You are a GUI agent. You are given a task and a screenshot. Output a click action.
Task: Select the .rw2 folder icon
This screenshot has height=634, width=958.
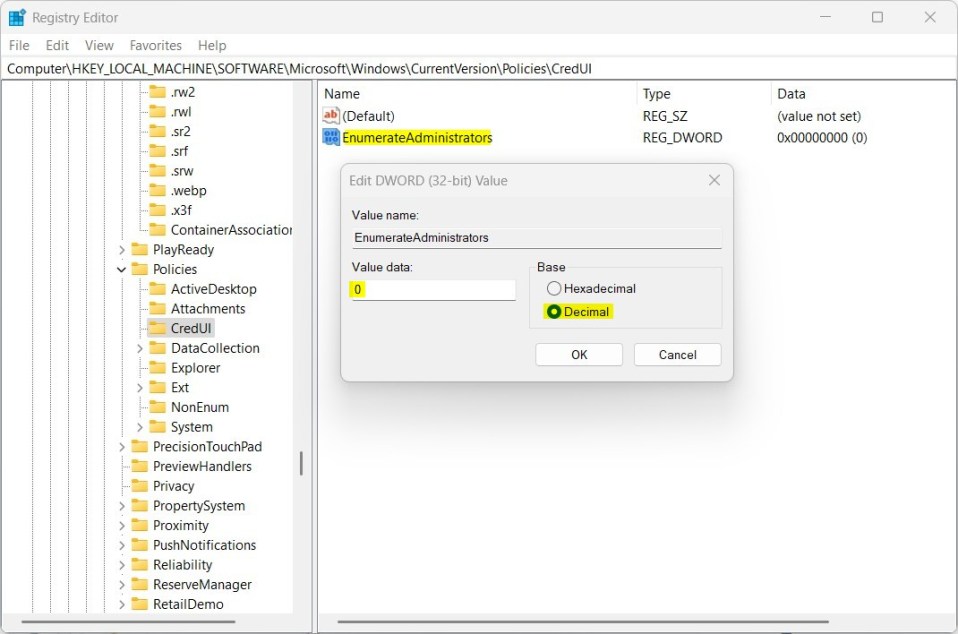[x=158, y=92]
